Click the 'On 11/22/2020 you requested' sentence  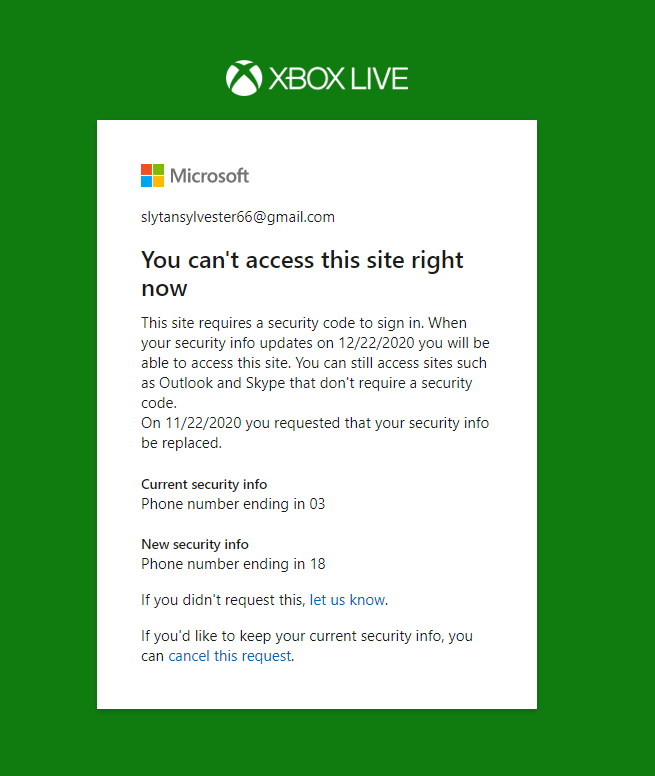point(315,433)
